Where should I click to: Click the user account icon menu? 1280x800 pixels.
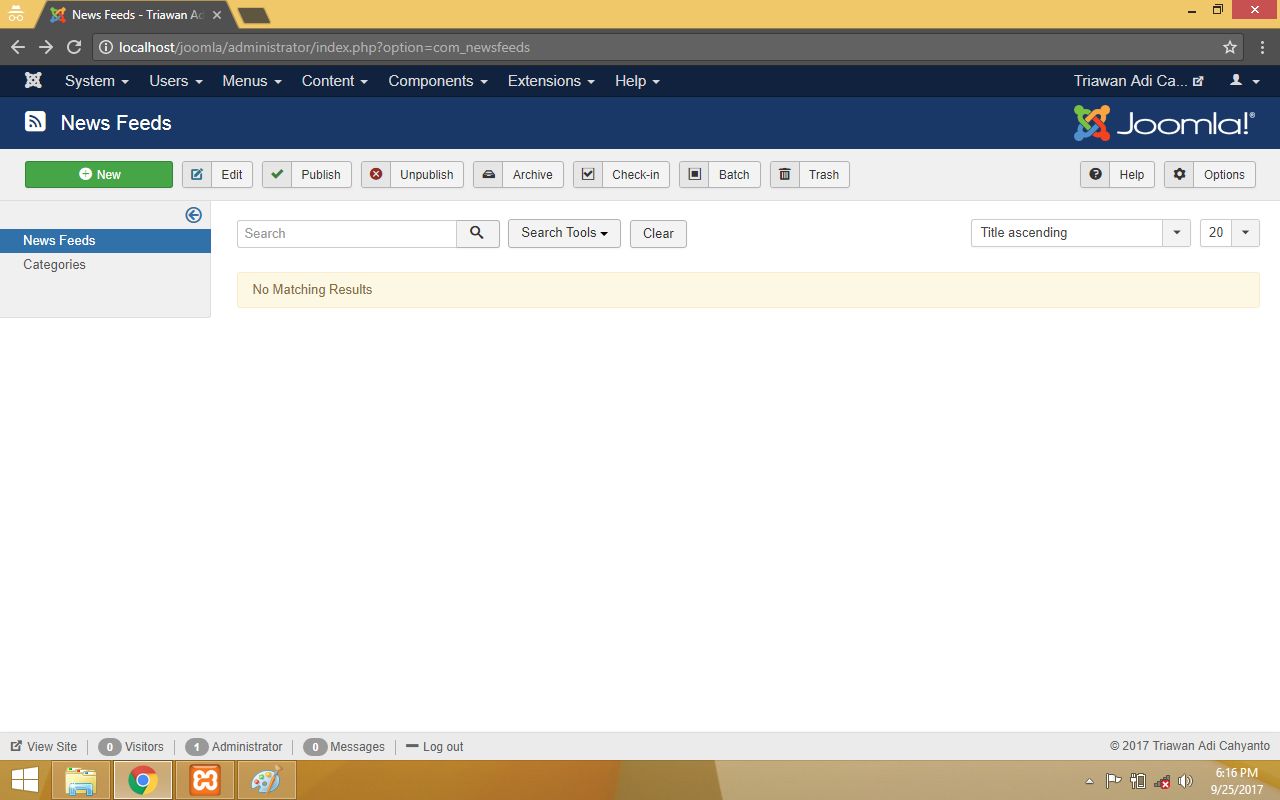(1244, 81)
